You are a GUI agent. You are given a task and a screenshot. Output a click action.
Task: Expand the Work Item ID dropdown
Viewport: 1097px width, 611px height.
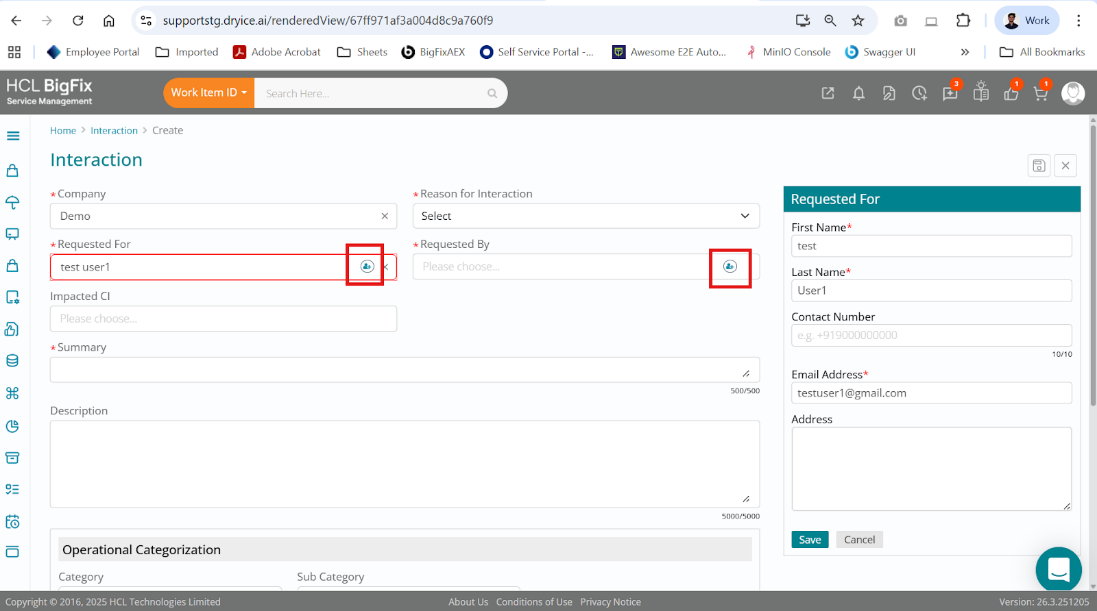(x=208, y=92)
